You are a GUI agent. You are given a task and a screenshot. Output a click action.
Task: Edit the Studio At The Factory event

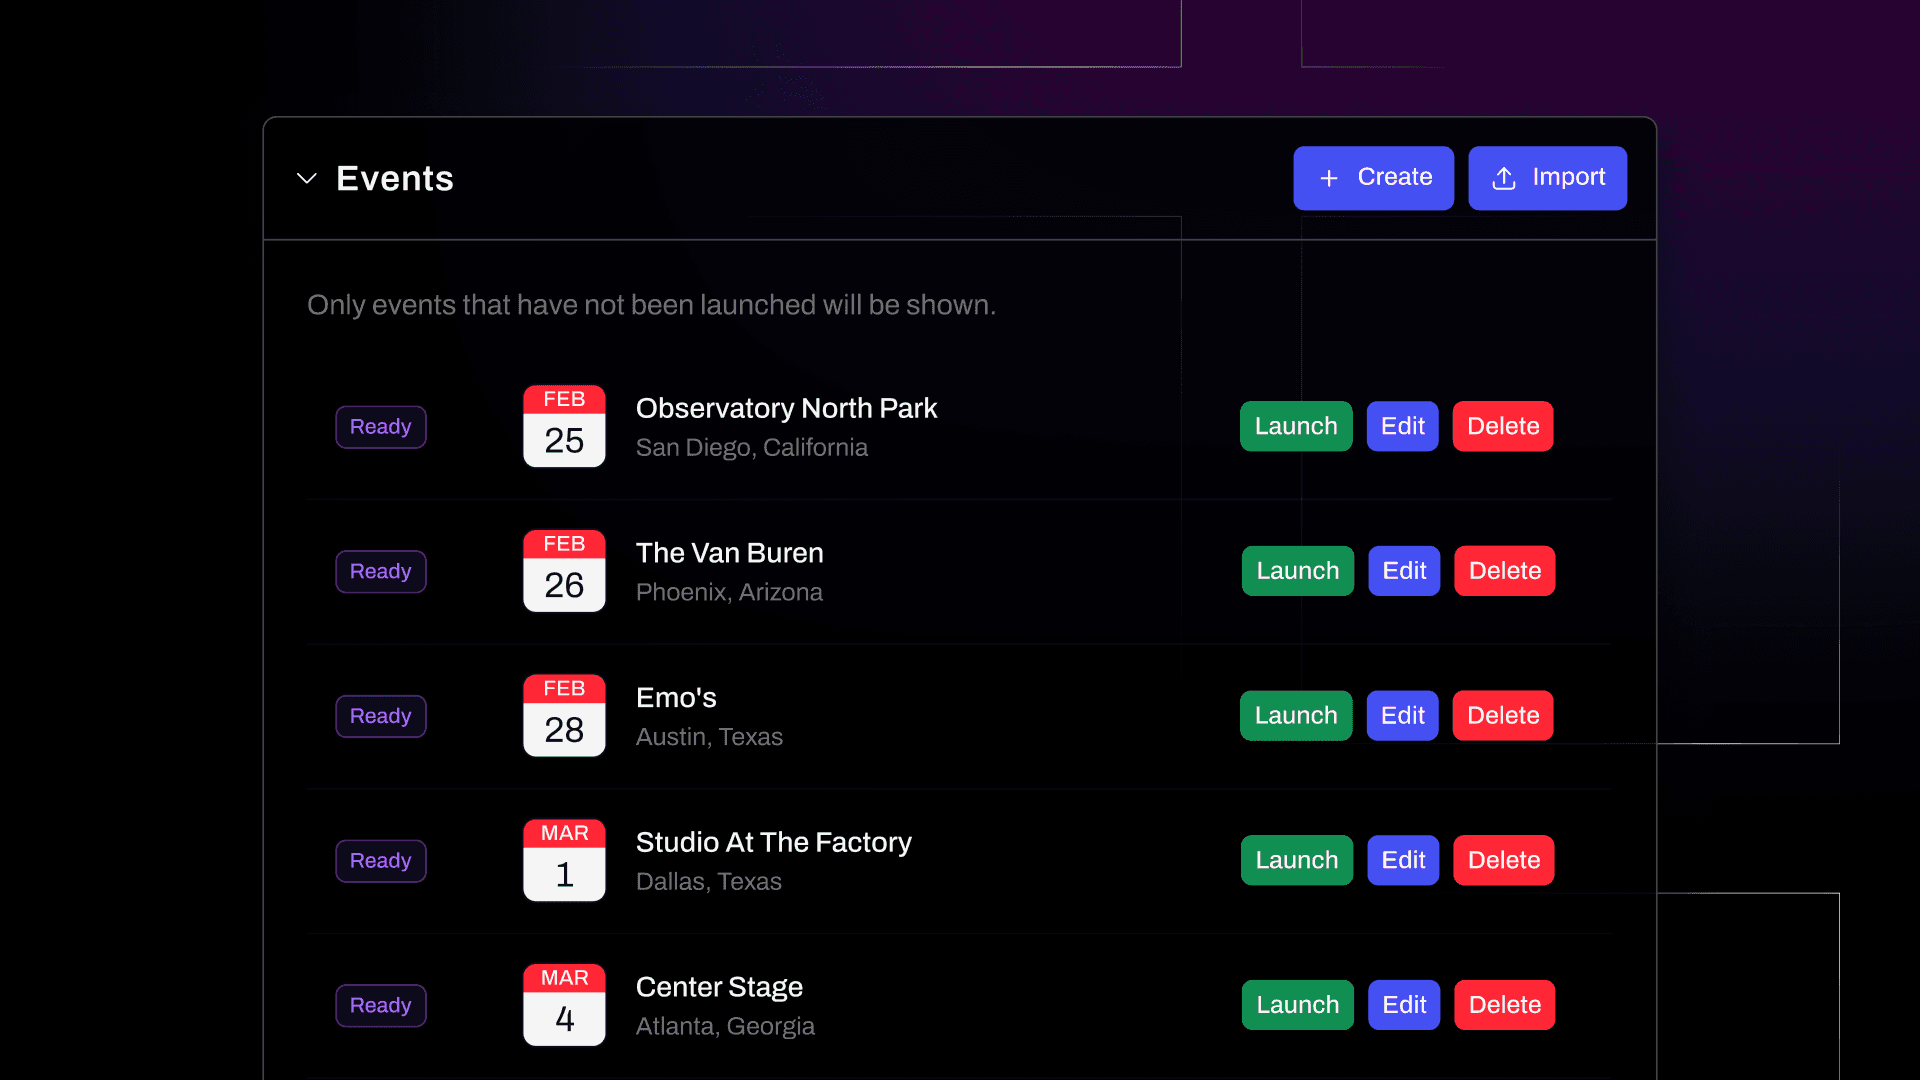[1403, 860]
